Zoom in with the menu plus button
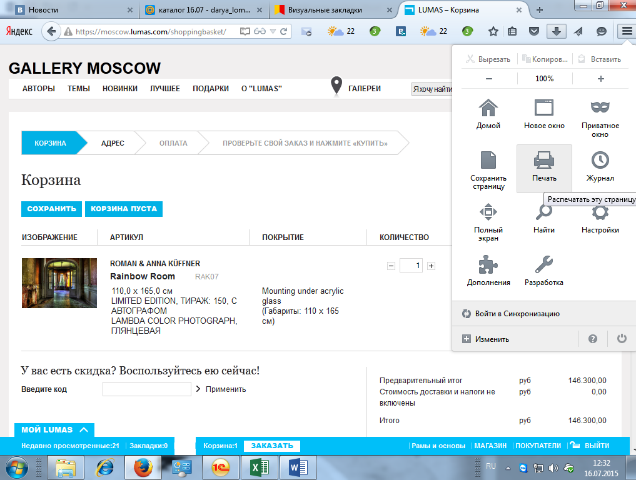 (601, 78)
